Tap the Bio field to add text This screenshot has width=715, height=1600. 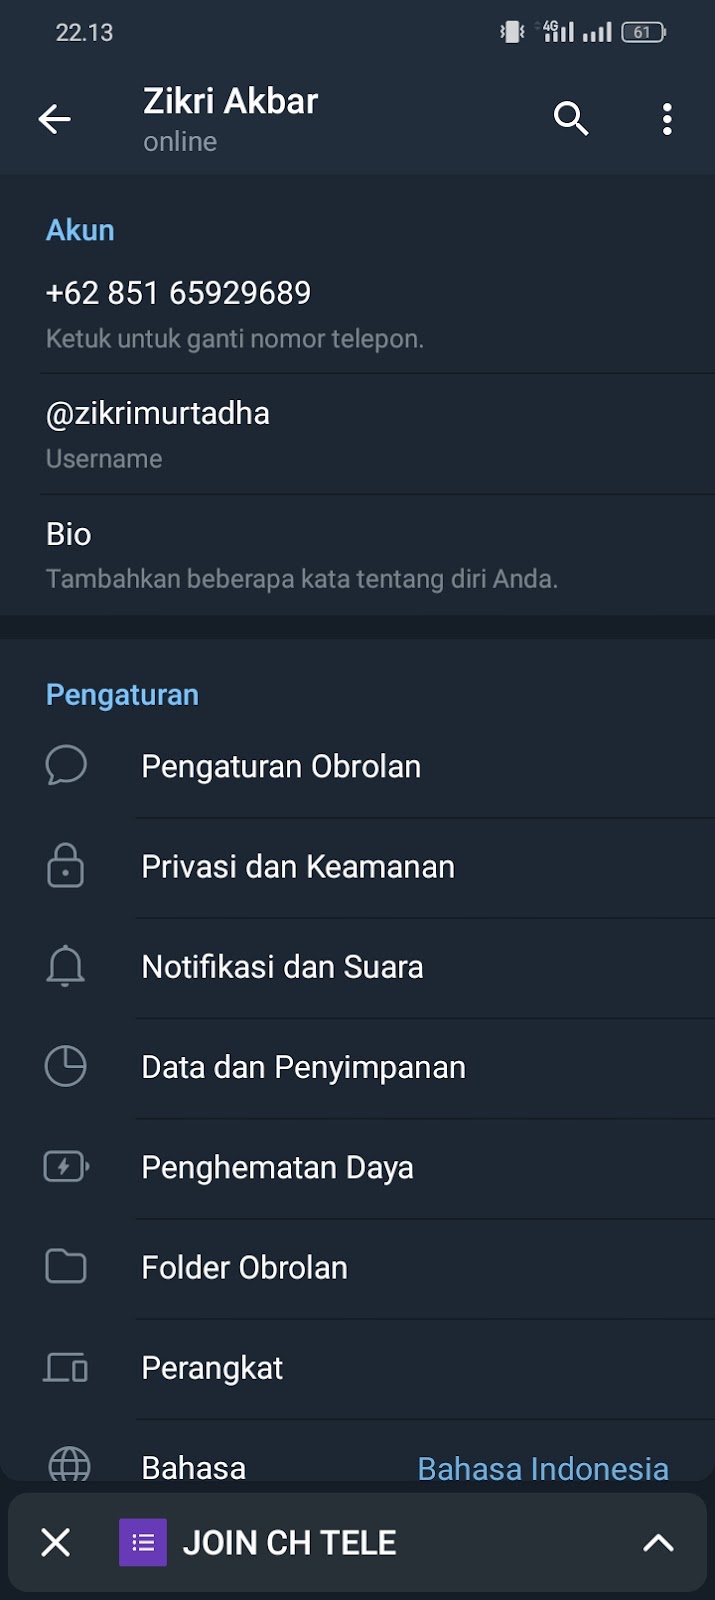pos(68,534)
